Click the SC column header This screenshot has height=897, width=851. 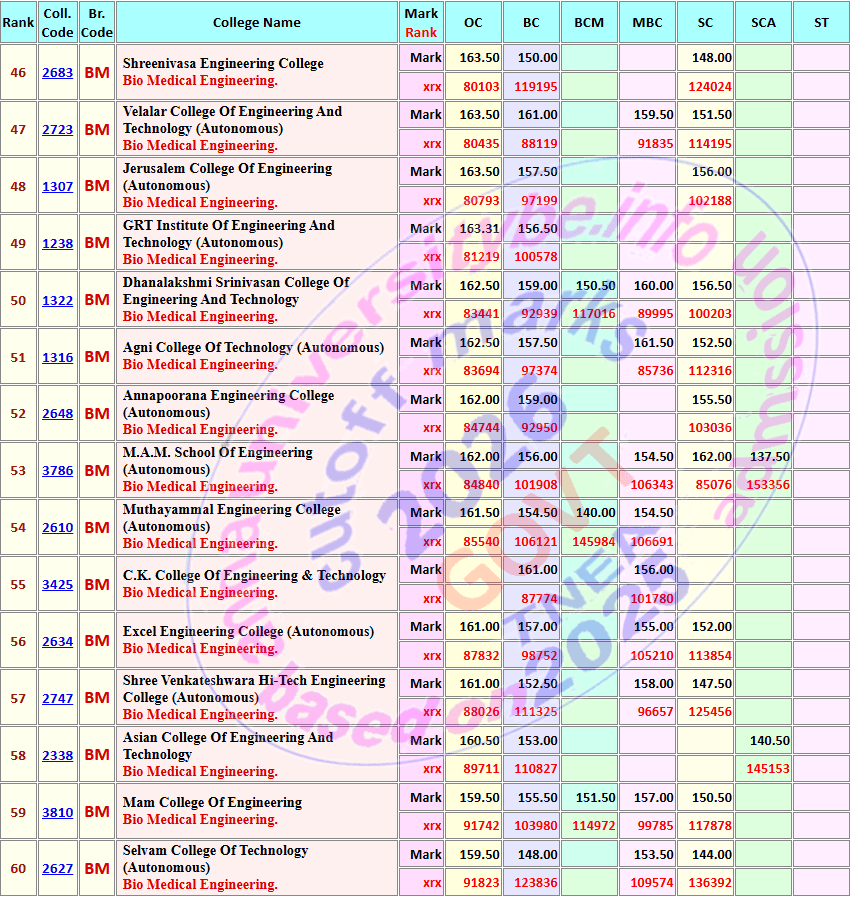pyautogui.click(x=705, y=22)
